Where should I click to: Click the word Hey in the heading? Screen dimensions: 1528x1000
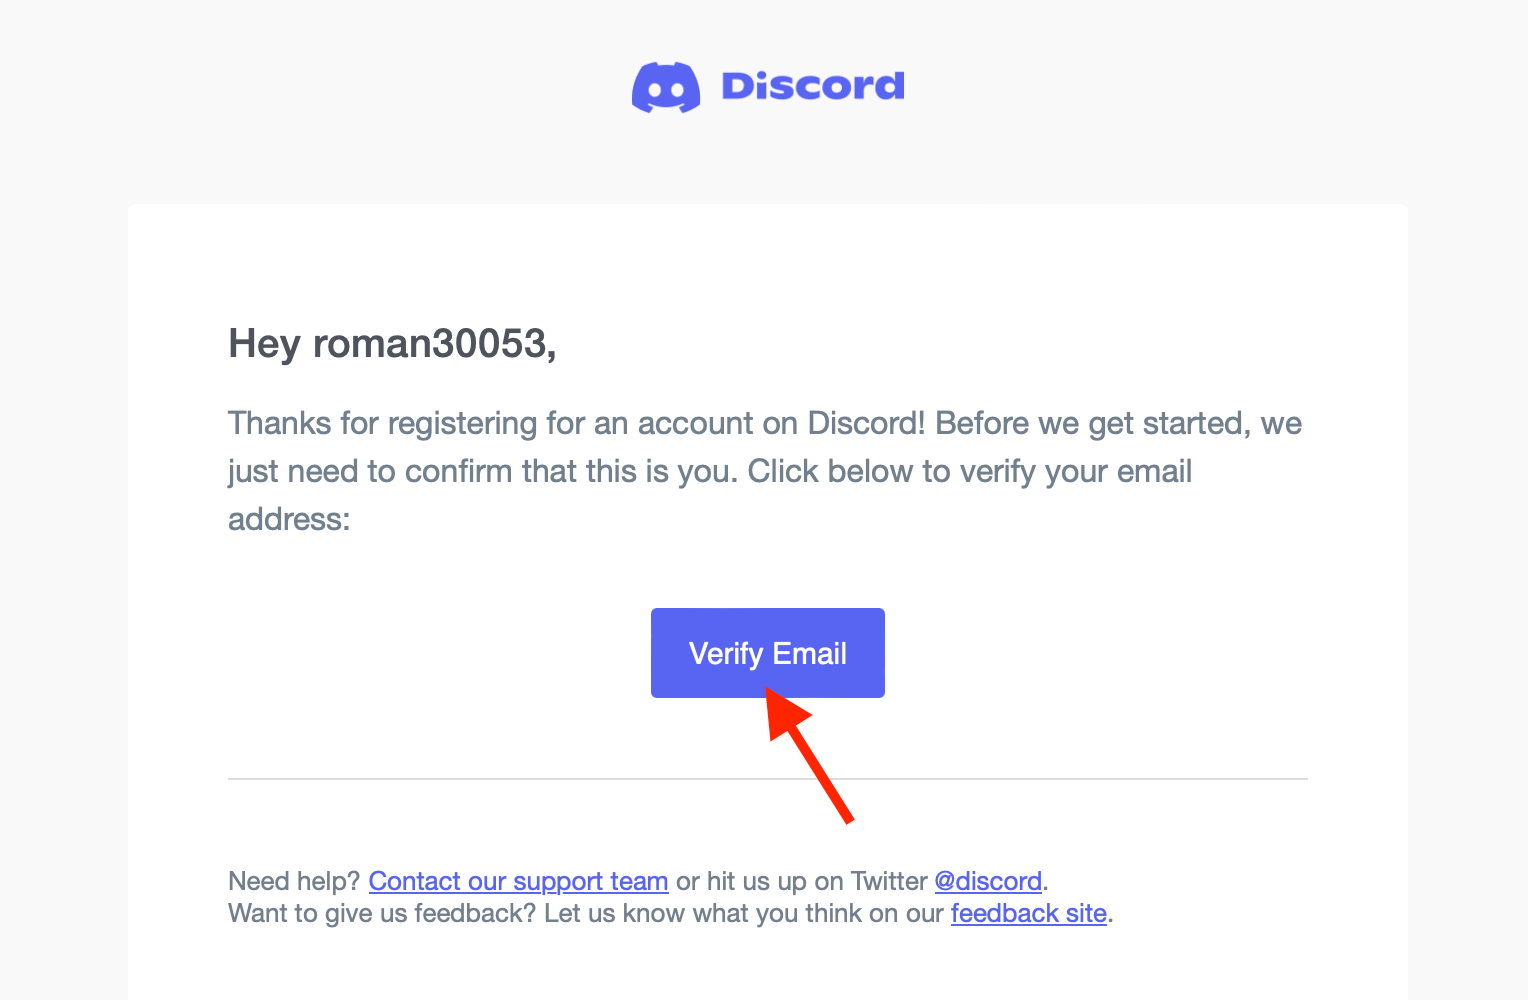pyautogui.click(x=264, y=344)
